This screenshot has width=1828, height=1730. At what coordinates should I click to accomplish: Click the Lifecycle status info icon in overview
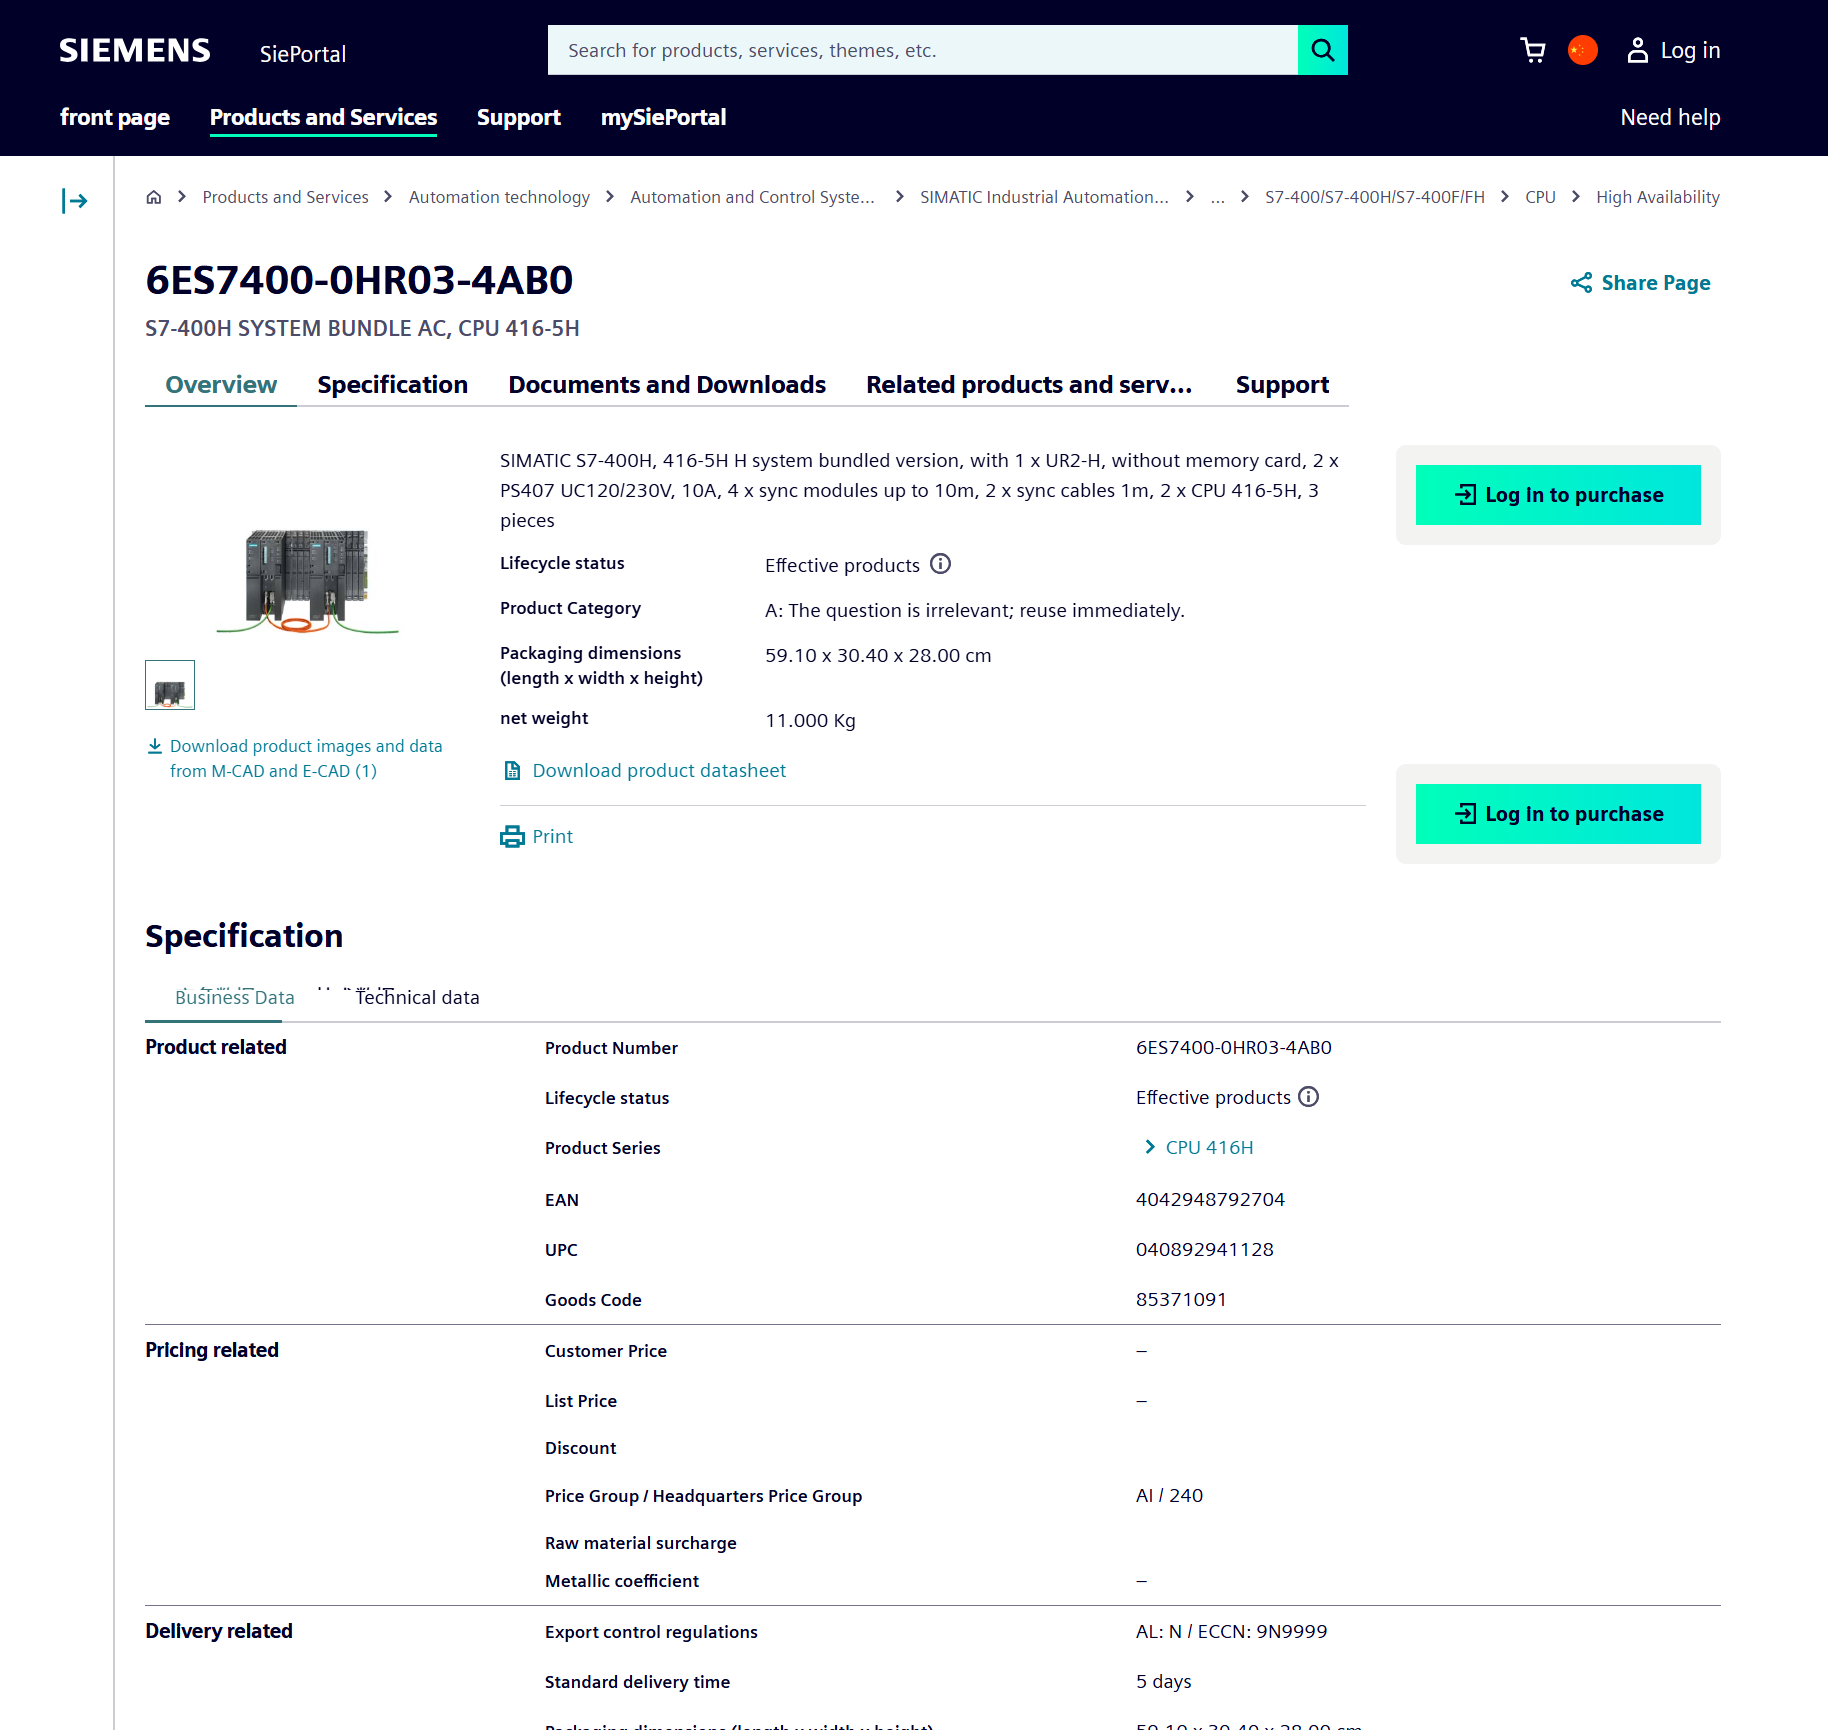(x=940, y=564)
